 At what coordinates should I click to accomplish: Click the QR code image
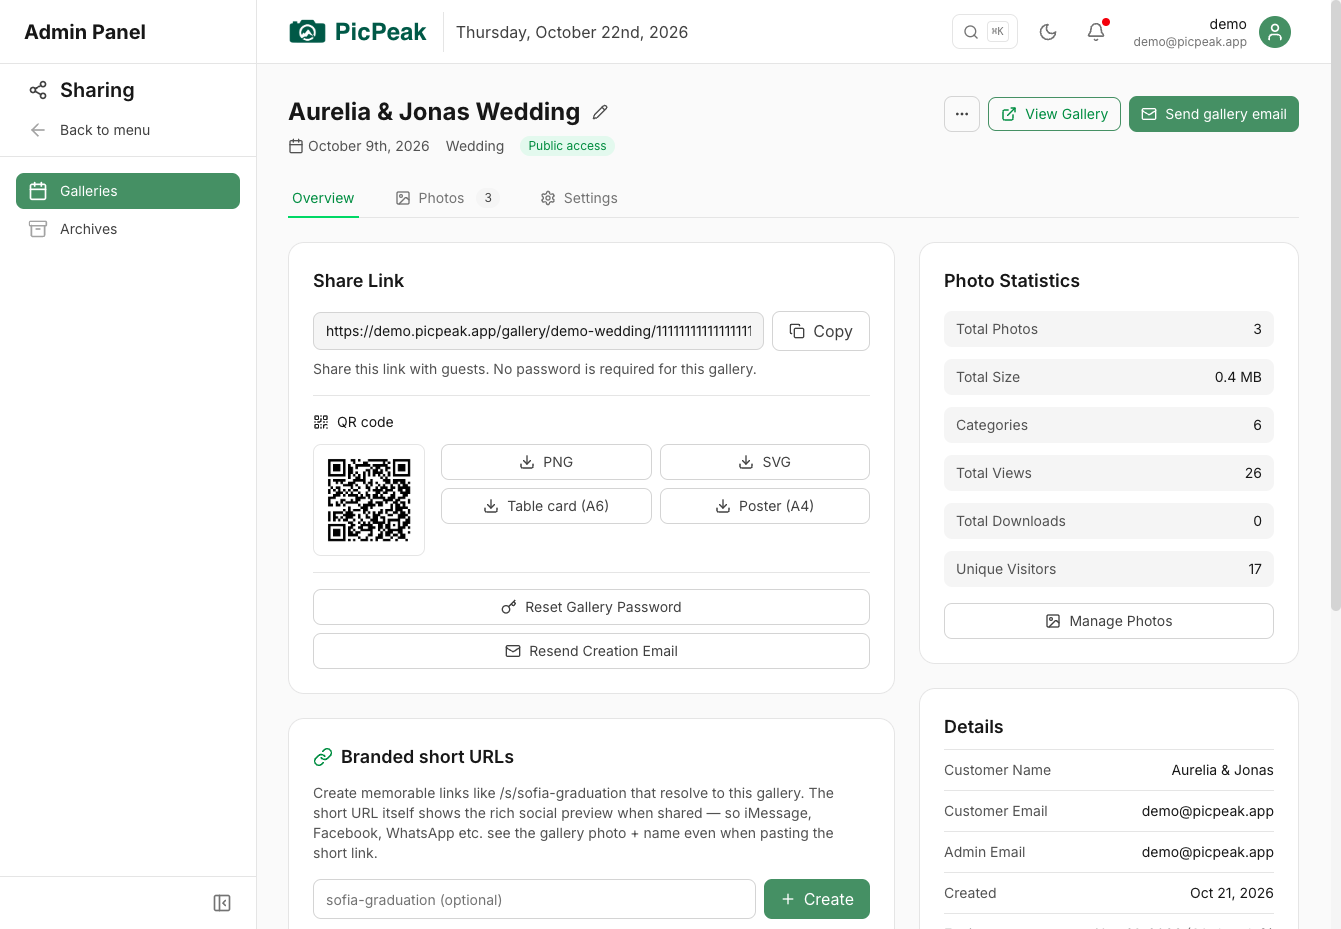pyautogui.click(x=369, y=500)
